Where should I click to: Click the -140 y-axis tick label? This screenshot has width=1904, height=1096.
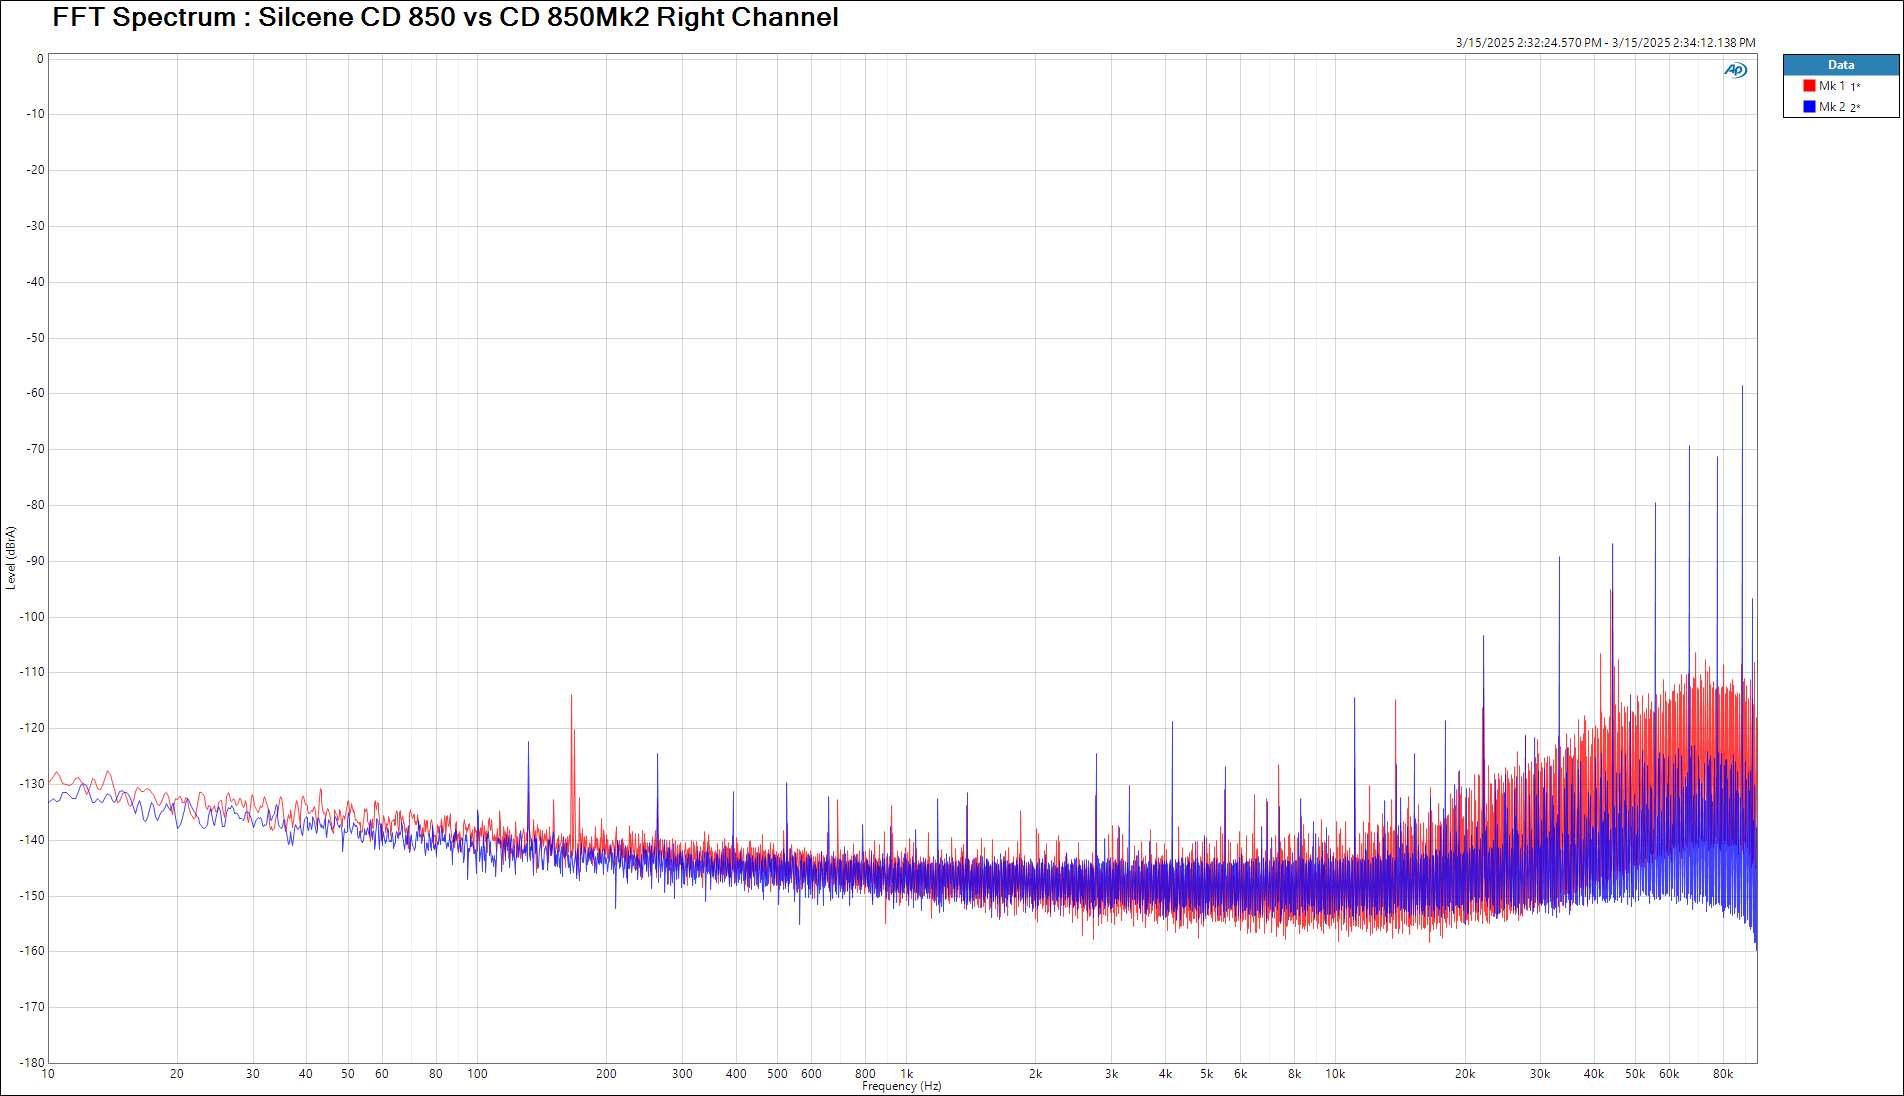click(x=33, y=840)
